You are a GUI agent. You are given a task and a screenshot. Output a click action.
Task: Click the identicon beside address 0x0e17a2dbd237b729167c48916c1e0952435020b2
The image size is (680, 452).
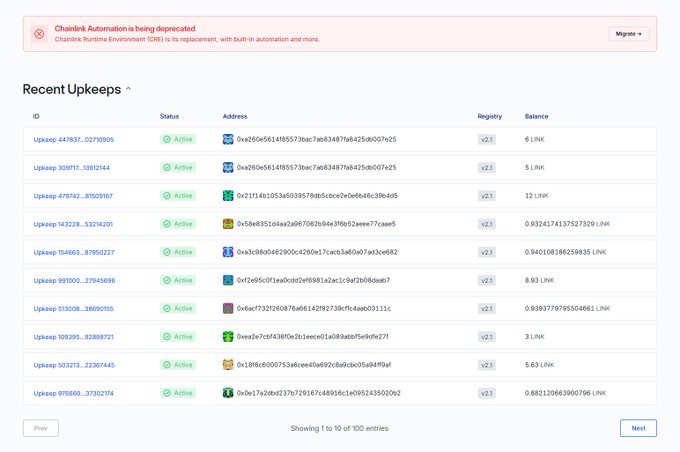pyautogui.click(x=228, y=393)
